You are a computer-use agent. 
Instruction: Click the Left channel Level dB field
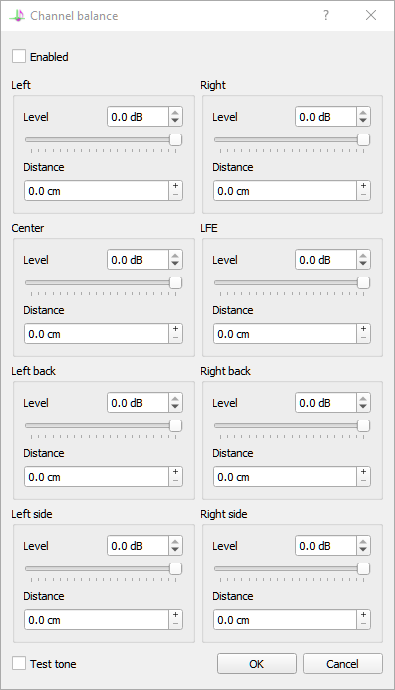(138, 117)
